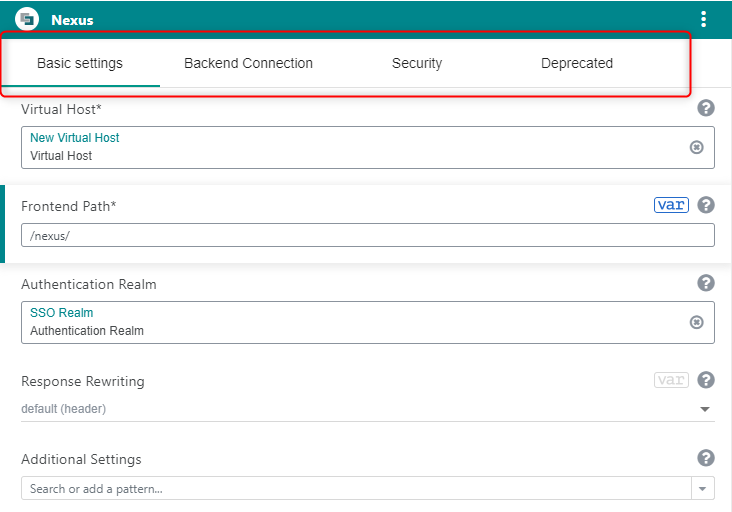Clear the New Virtual Host selection

697,147
